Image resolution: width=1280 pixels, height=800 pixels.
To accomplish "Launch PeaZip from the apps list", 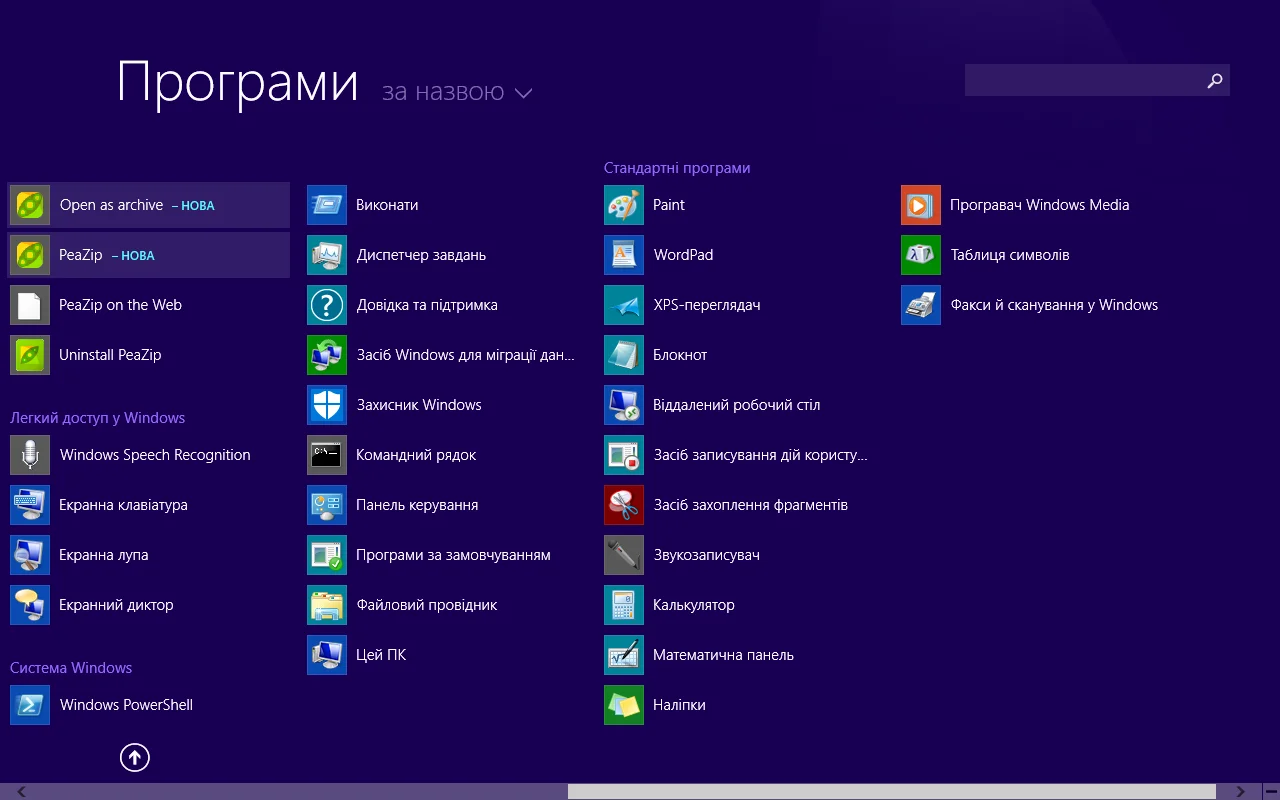I will [x=80, y=255].
